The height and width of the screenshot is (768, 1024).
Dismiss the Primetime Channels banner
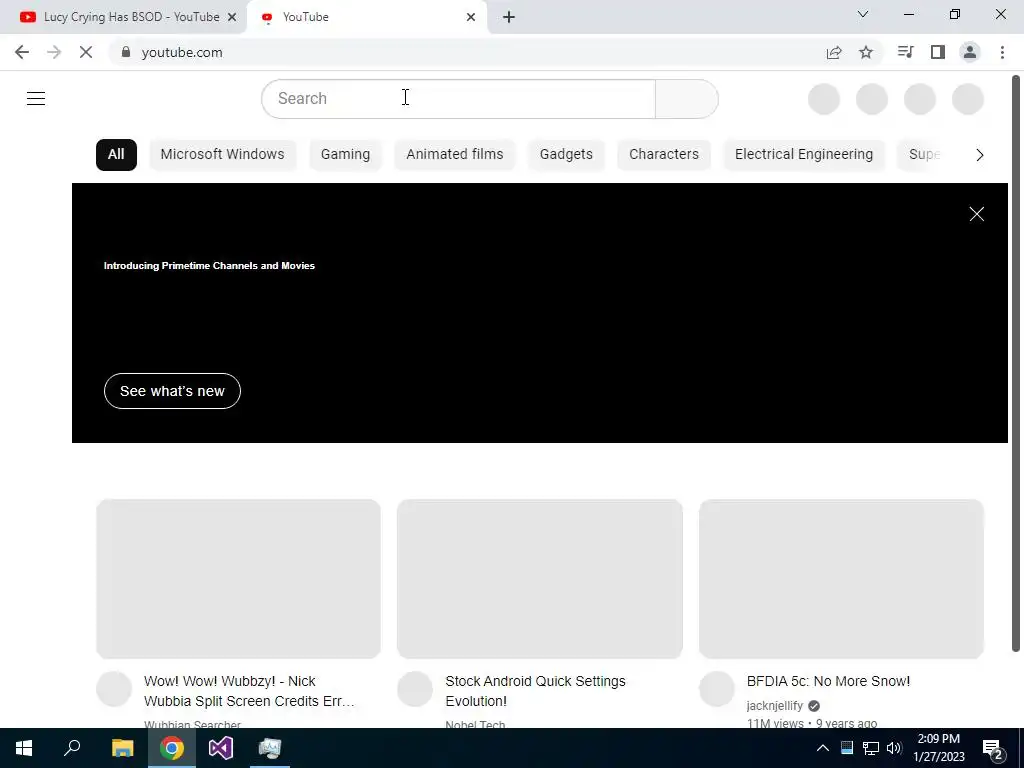click(x=976, y=214)
